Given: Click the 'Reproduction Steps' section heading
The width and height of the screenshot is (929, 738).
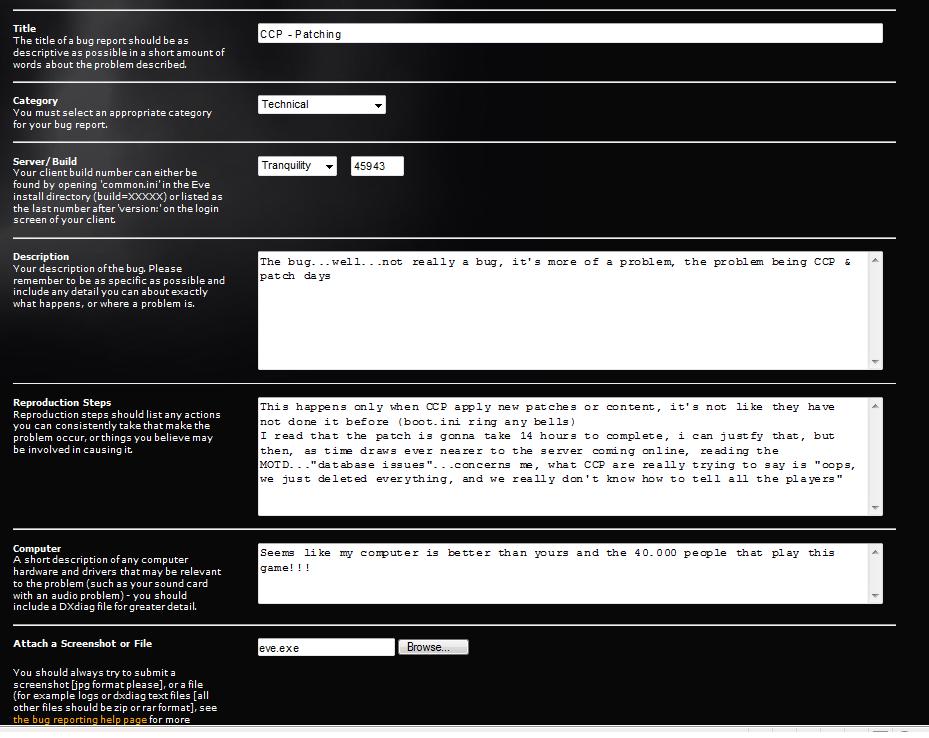Looking at the screenshot, I should 62,403.
